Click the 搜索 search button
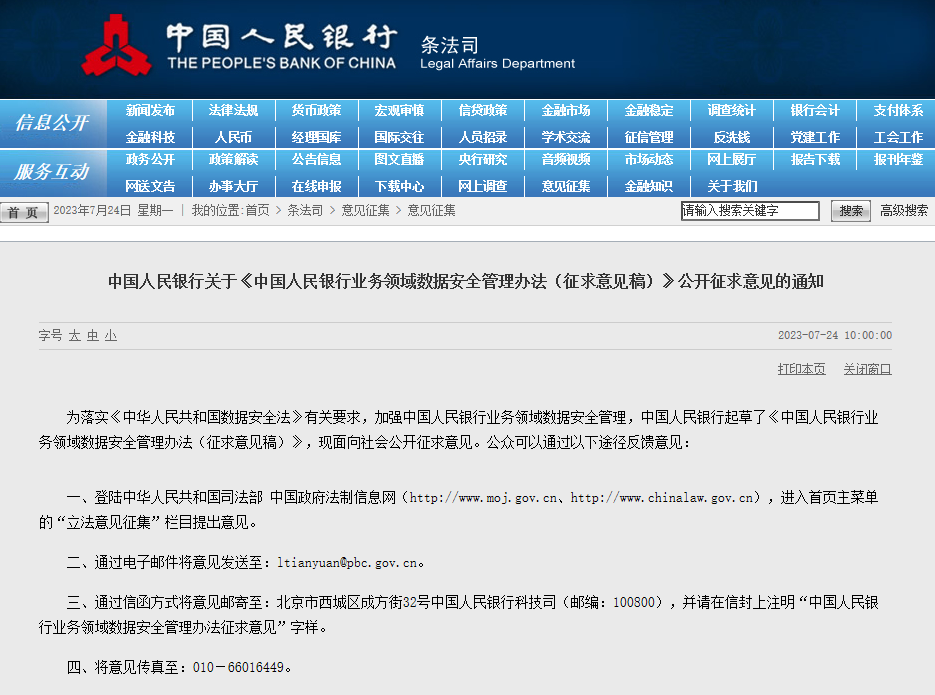Image resolution: width=935 pixels, height=695 pixels. tap(851, 211)
